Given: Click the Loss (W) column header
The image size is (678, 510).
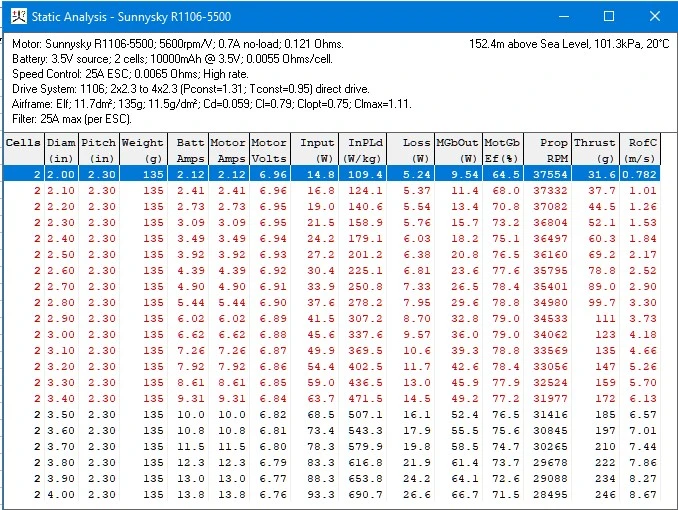Looking at the screenshot, I should [410, 148].
